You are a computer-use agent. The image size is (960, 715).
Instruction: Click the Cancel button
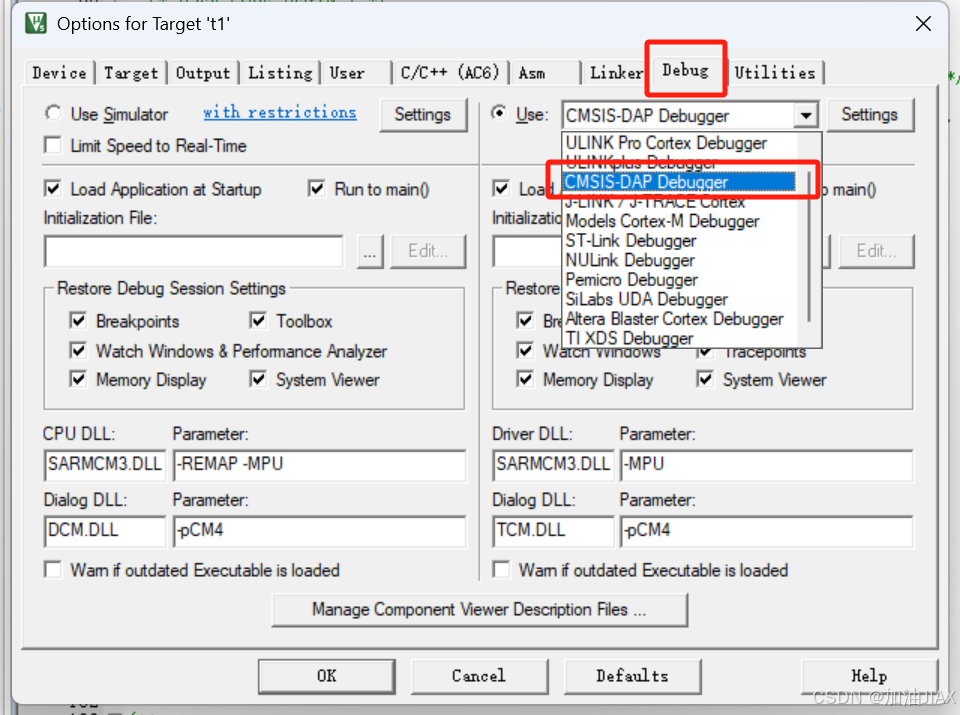pyautogui.click(x=479, y=676)
